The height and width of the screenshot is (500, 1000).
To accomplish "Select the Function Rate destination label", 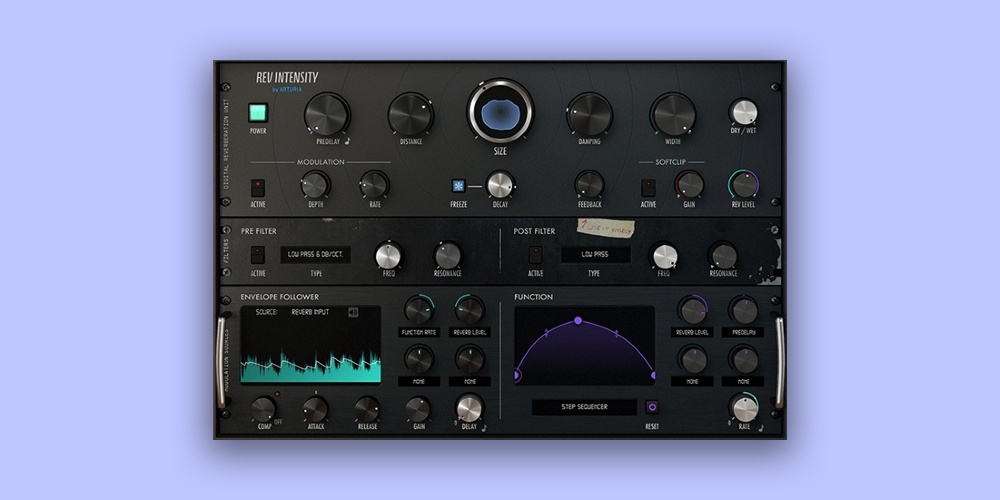I will click(418, 333).
